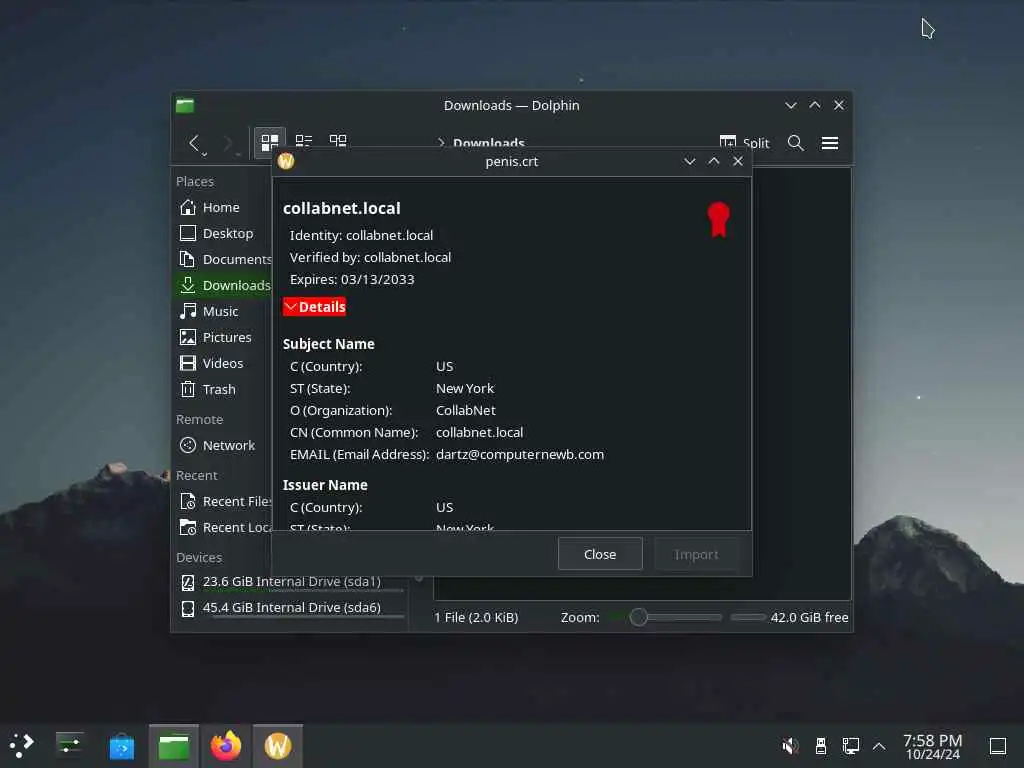Select the email dartz@computernewb.com value
The width and height of the screenshot is (1024, 768).
(x=520, y=455)
